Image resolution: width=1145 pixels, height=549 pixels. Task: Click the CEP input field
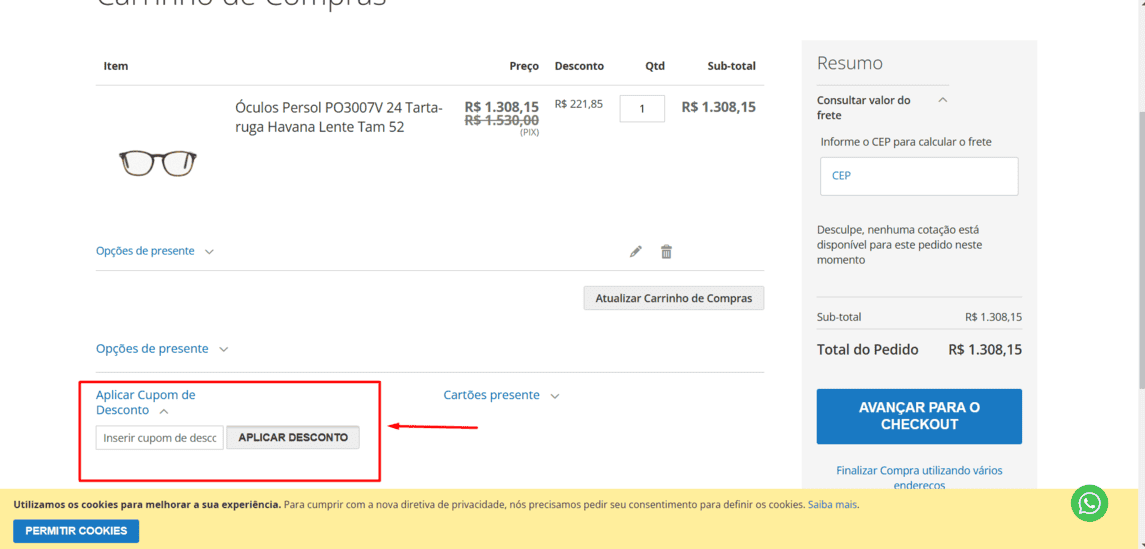click(919, 176)
